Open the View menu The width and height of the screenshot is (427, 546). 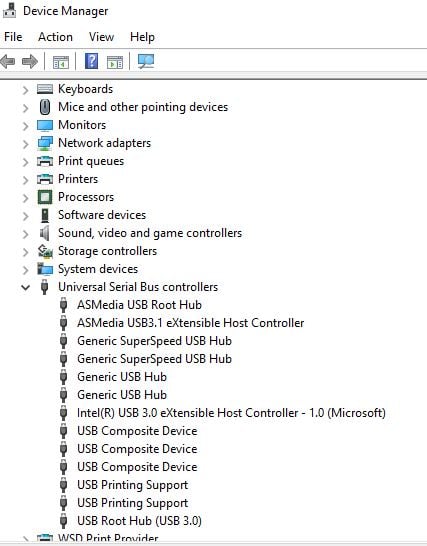[x=101, y=37]
